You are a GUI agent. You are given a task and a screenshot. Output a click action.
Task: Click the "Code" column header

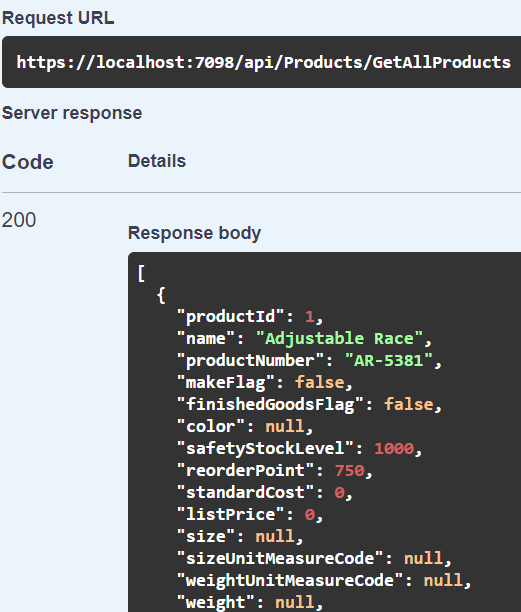pos(28,162)
